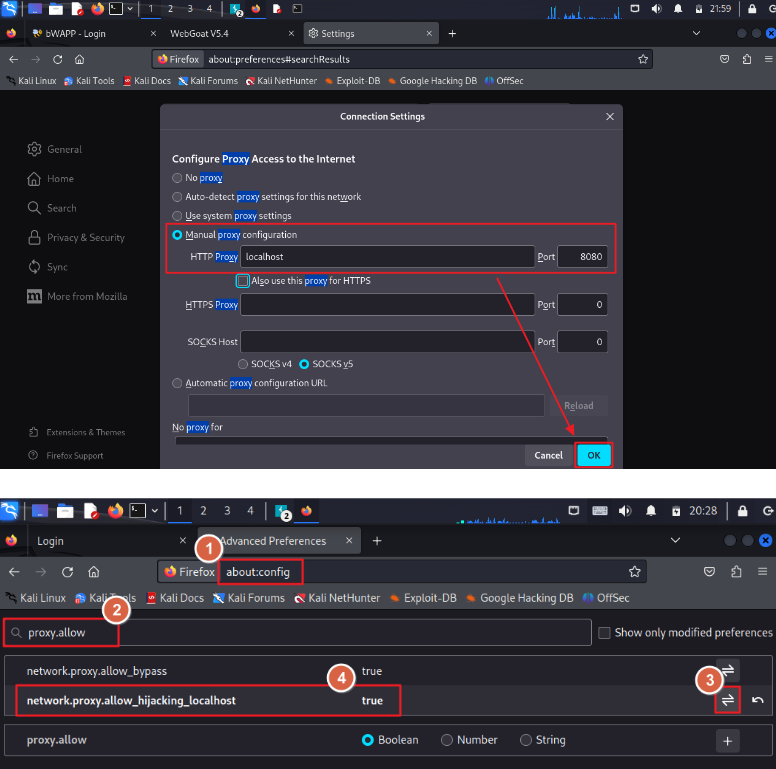Open Extensions & Themes link

pos(77,432)
